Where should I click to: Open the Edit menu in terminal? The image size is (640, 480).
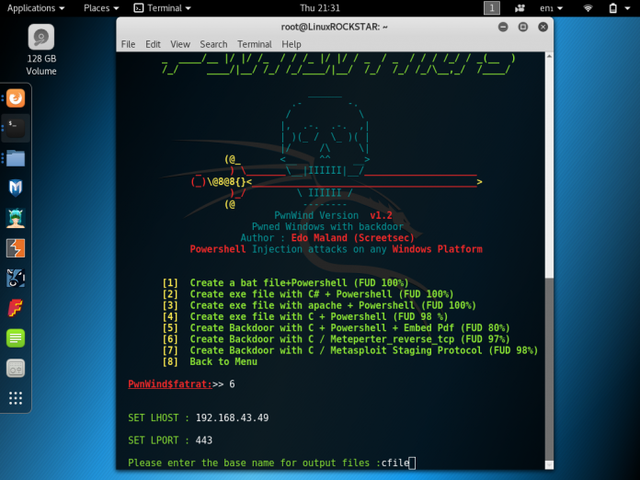pyautogui.click(x=153, y=44)
